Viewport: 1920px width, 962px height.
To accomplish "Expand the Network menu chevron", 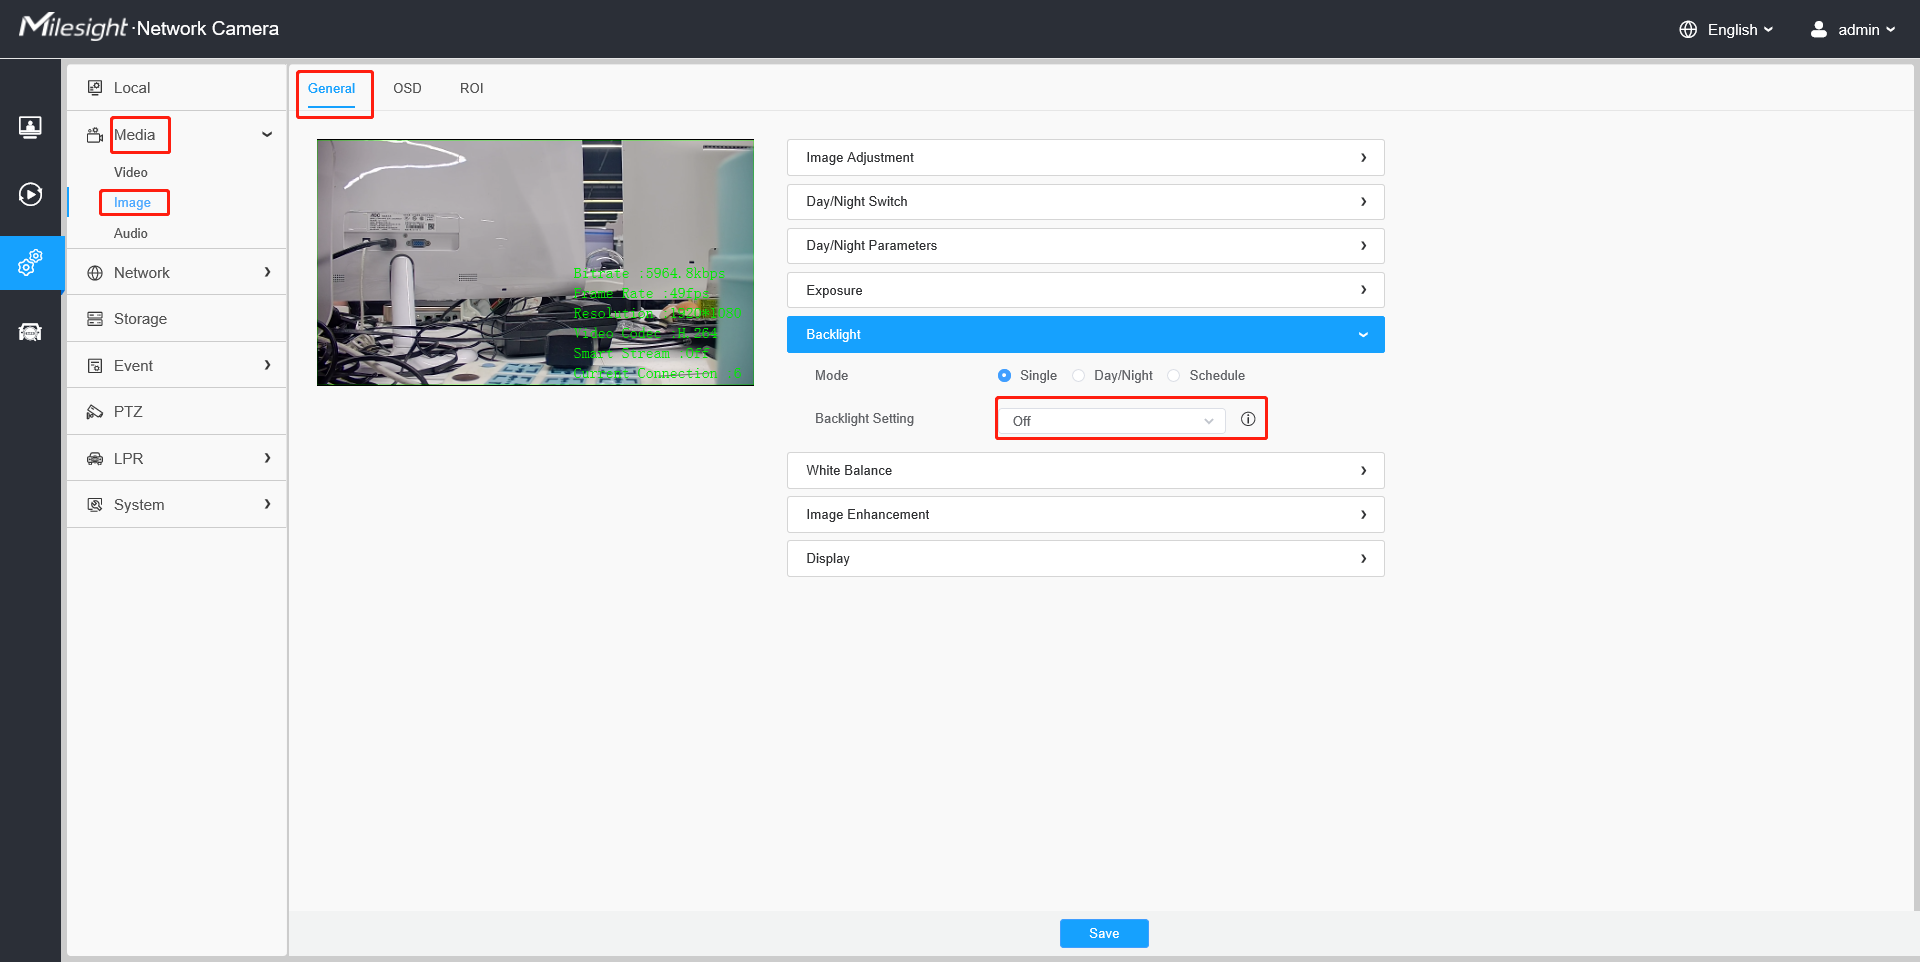I will (x=267, y=272).
